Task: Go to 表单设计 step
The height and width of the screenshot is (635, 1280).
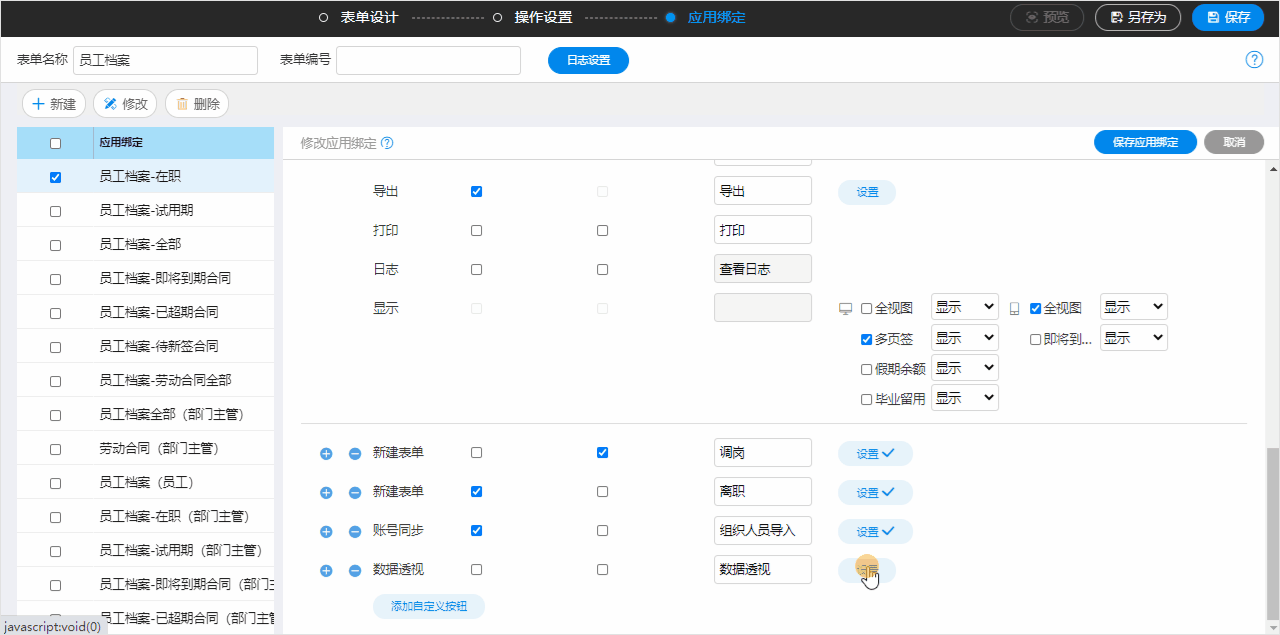Action: pyautogui.click(x=369, y=17)
